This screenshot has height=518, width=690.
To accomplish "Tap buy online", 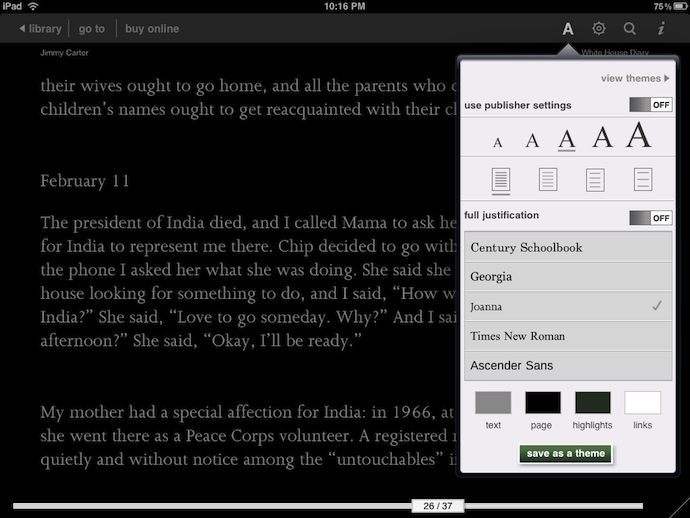I will coord(152,29).
